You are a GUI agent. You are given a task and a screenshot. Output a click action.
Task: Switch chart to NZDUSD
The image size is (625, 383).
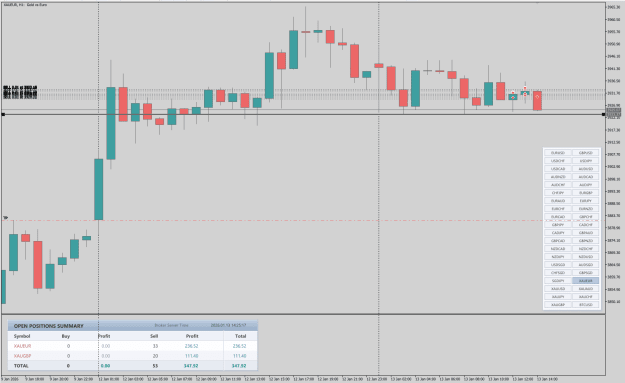(x=585, y=256)
